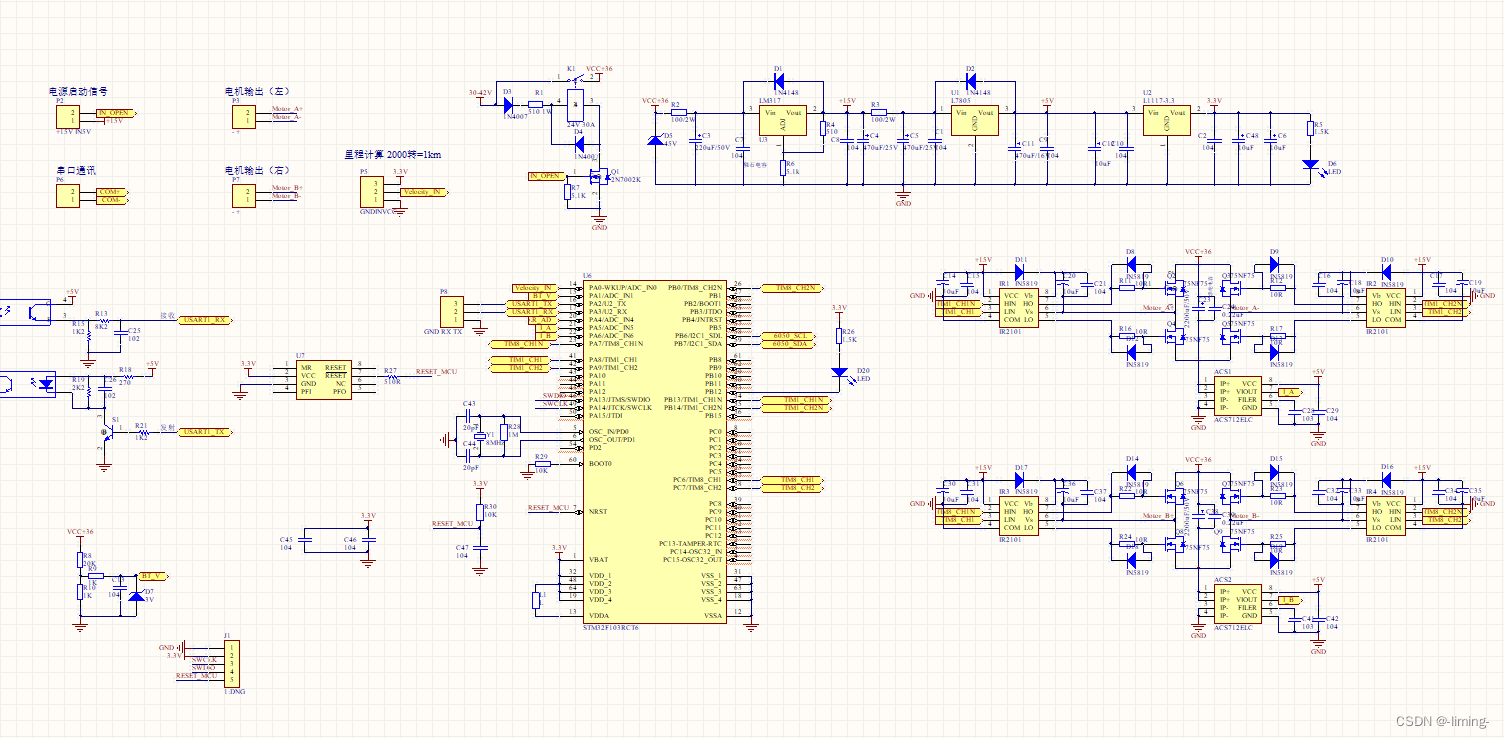Select resistor R7 5.1K
1504x738 pixels.
coord(569,190)
